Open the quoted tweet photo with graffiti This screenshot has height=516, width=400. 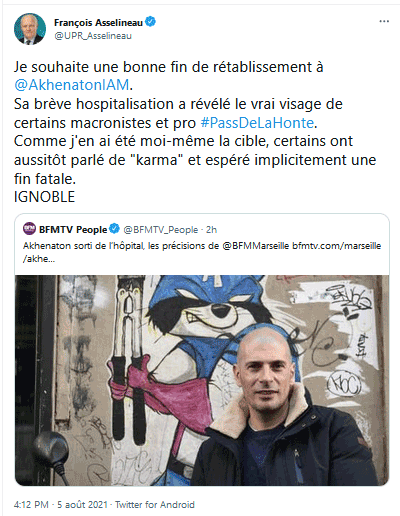point(202,380)
